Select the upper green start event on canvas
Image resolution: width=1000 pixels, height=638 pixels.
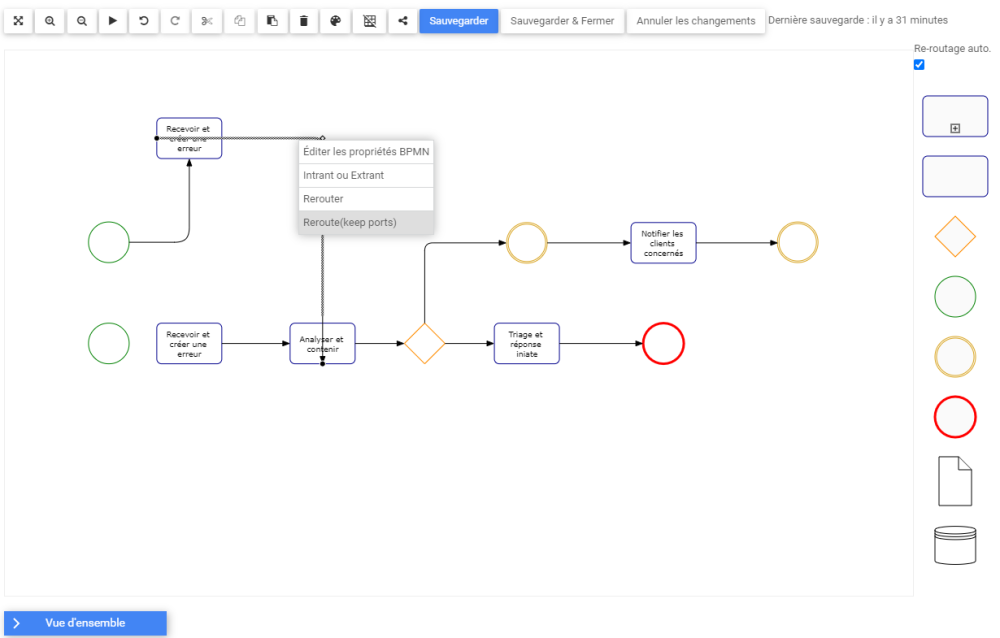[108, 242]
